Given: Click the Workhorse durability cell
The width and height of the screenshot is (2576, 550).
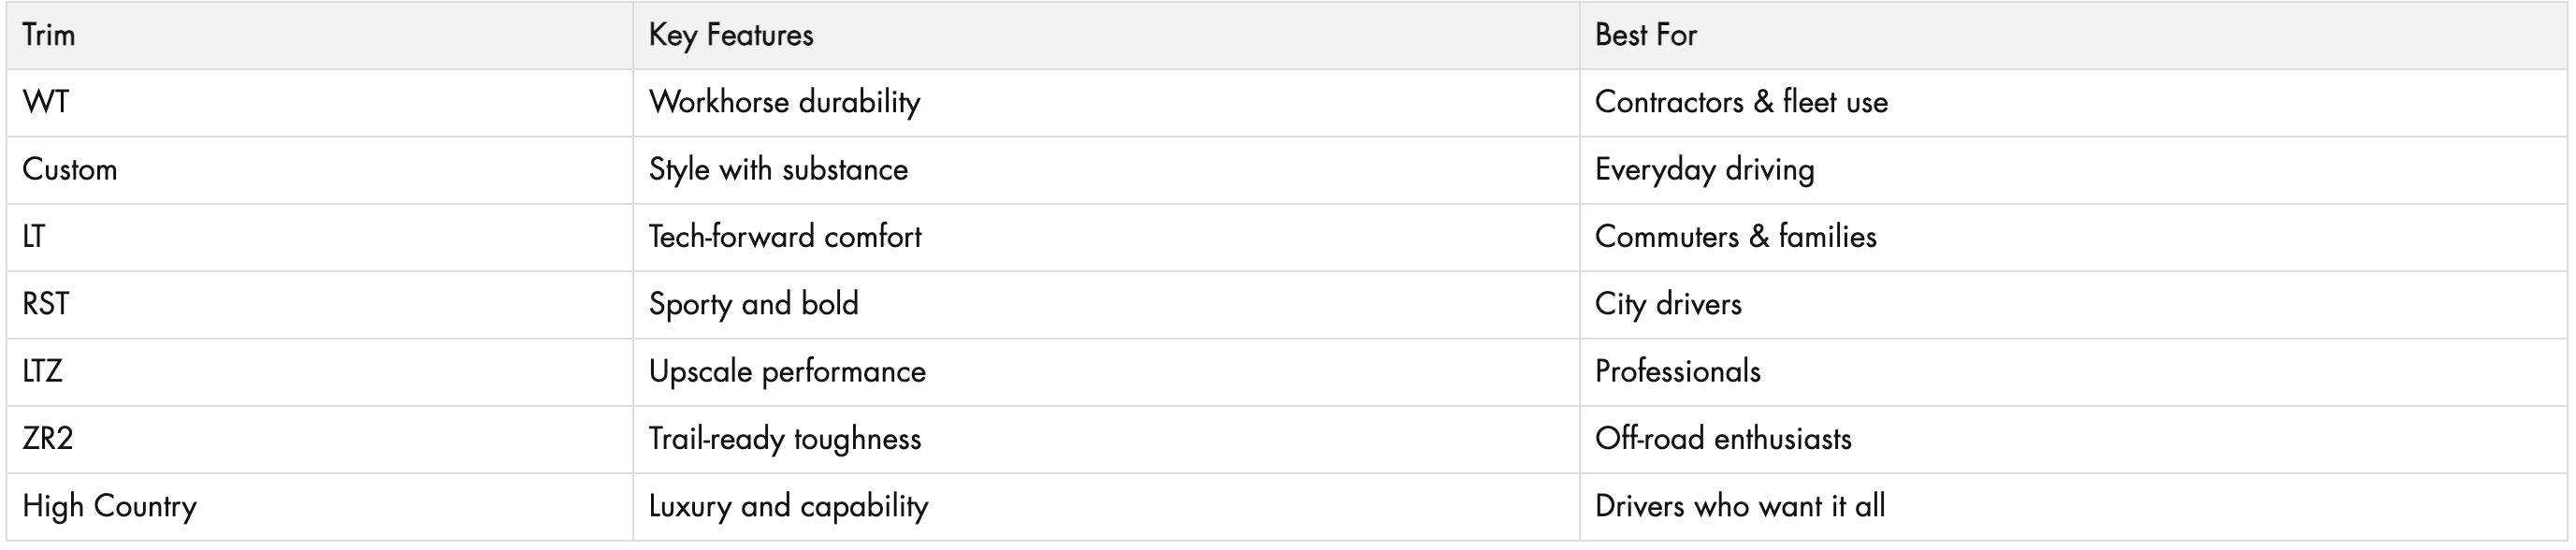Looking at the screenshot, I should coord(785,102).
